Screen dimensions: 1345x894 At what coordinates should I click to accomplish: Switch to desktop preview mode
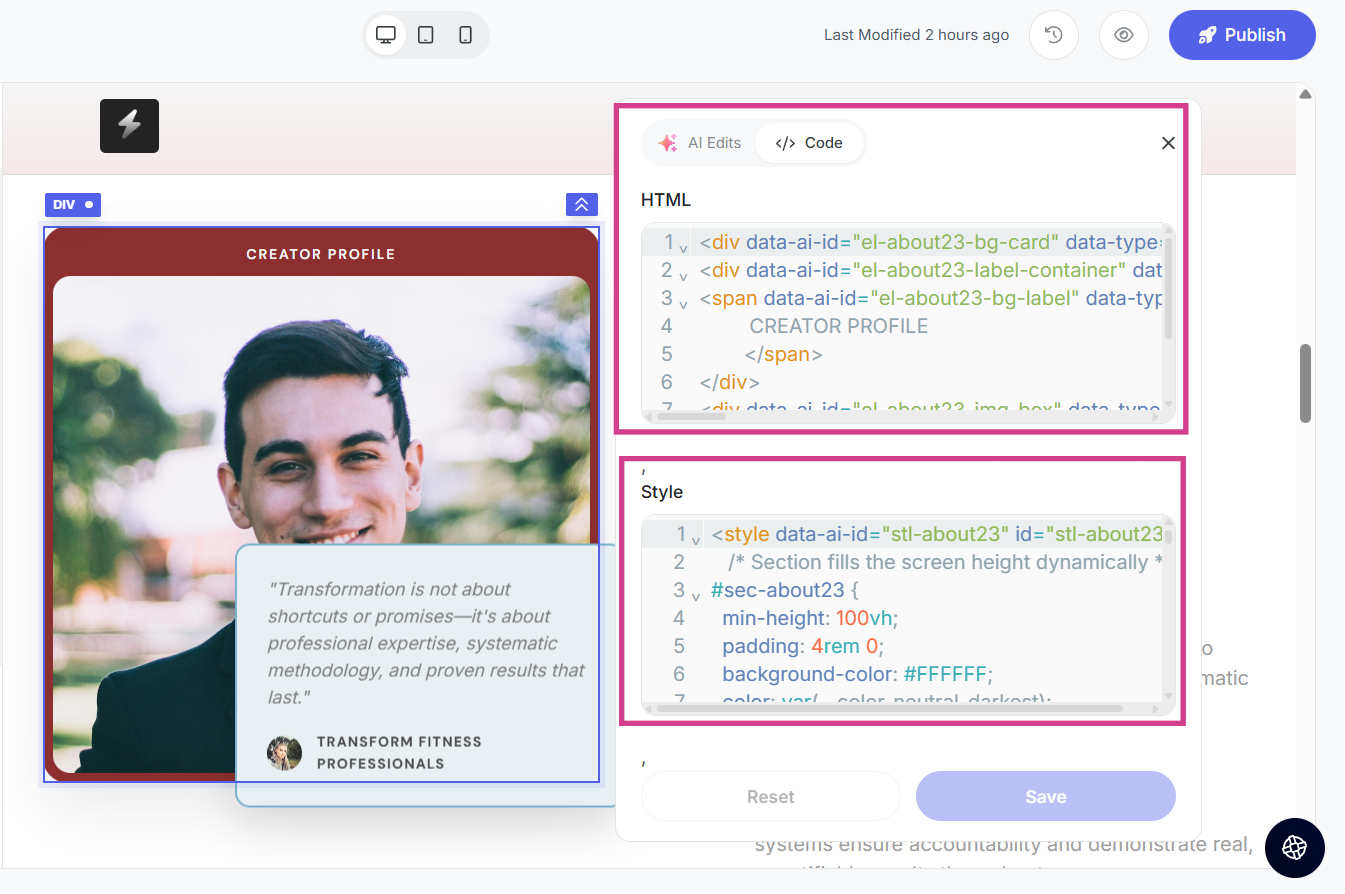pos(386,35)
